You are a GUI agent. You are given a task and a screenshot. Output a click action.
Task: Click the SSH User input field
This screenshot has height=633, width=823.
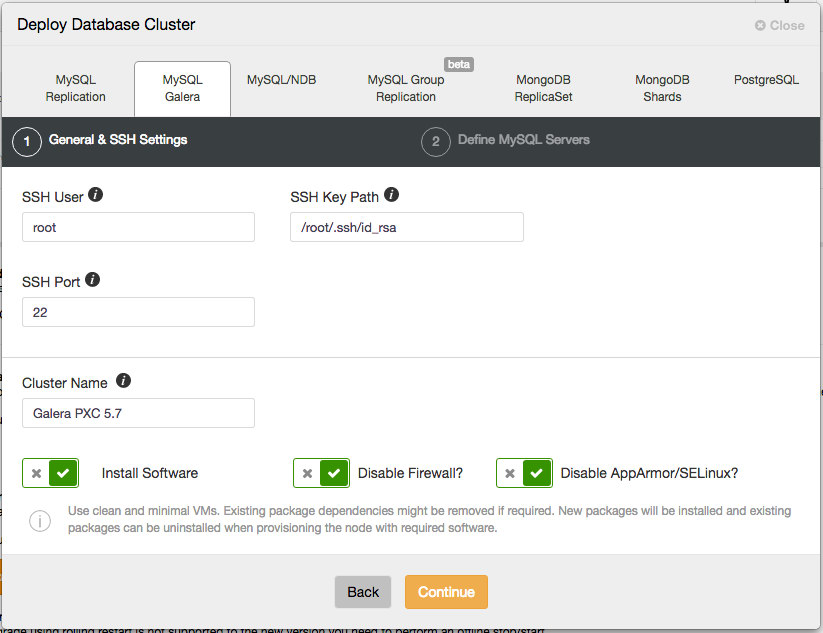(138, 227)
